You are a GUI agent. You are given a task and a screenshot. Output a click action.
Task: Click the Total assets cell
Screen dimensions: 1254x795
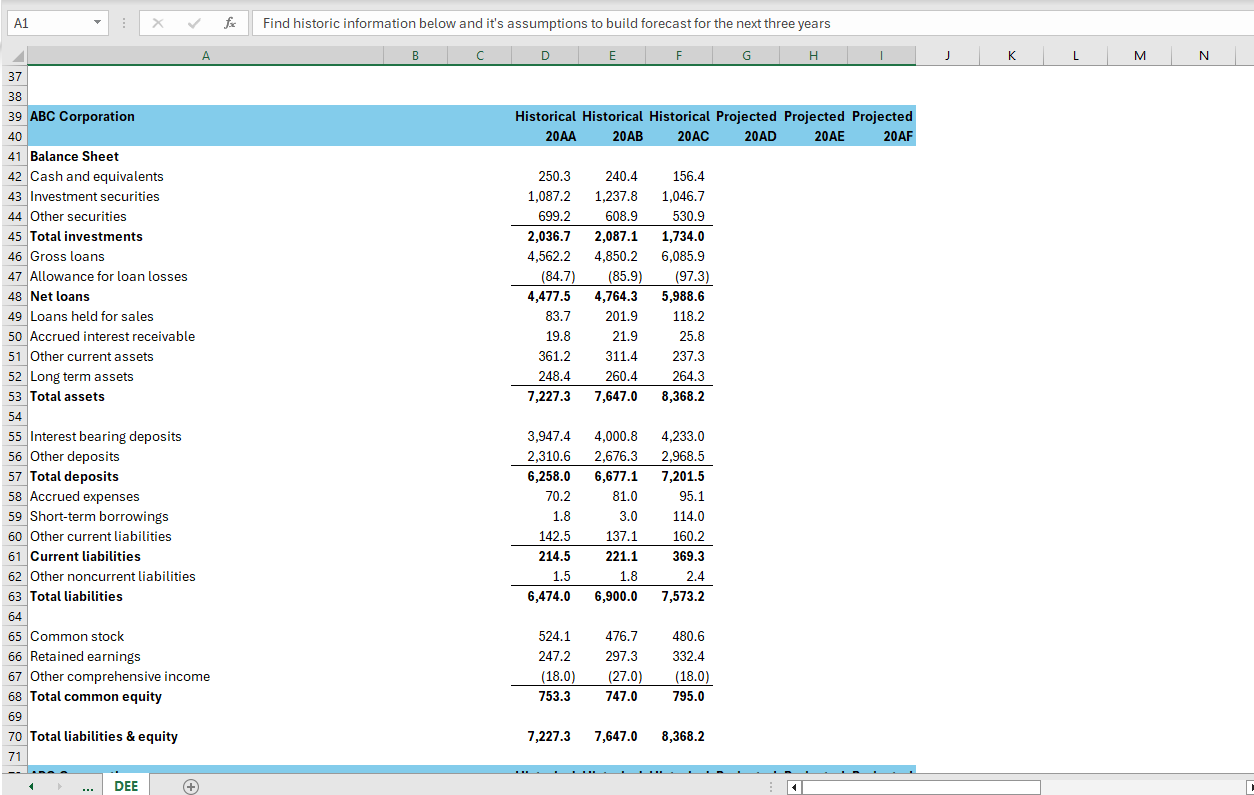point(67,396)
